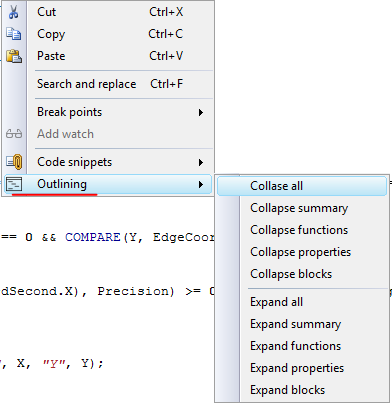Choose Collapse functions entry
This screenshot has width=392, height=407.
(302, 230)
